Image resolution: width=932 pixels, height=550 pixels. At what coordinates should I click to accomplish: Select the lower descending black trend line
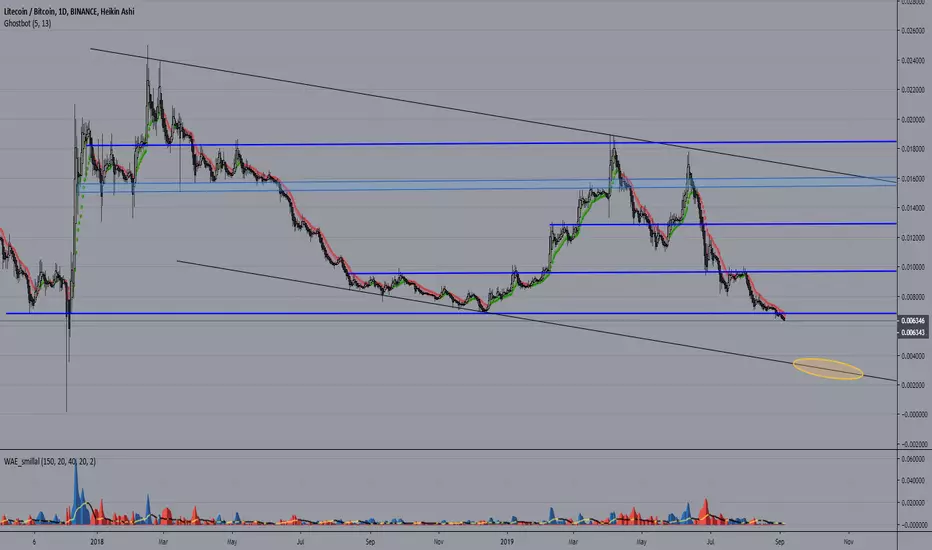[x=537, y=321]
